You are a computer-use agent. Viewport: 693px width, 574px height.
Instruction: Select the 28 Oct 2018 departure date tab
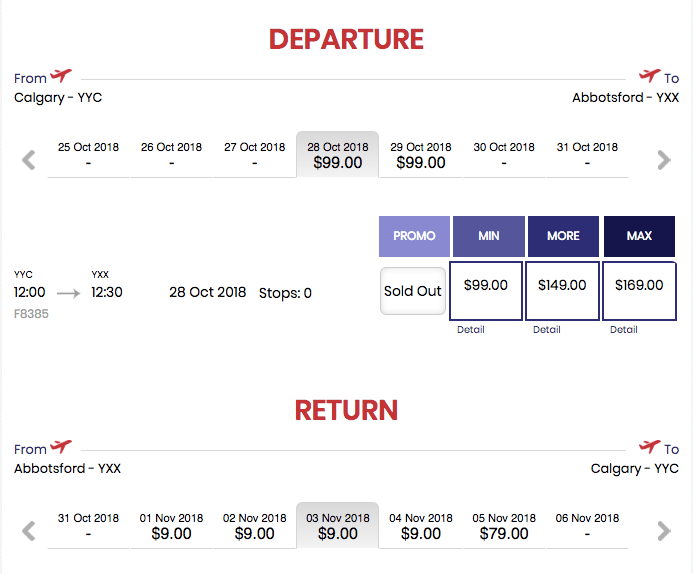[x=338, y=154]
